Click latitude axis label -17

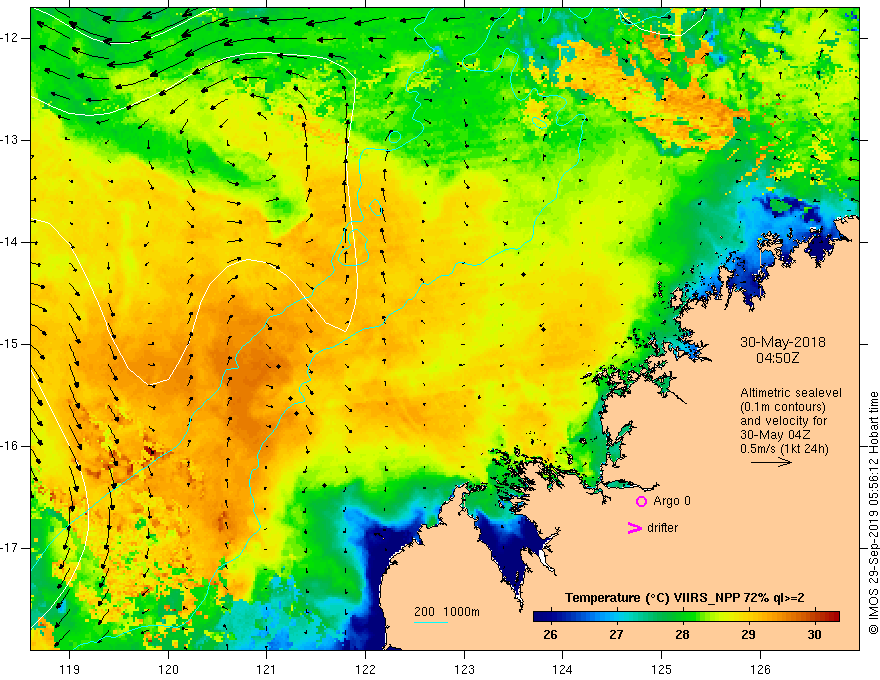click(x=10, y=548)
